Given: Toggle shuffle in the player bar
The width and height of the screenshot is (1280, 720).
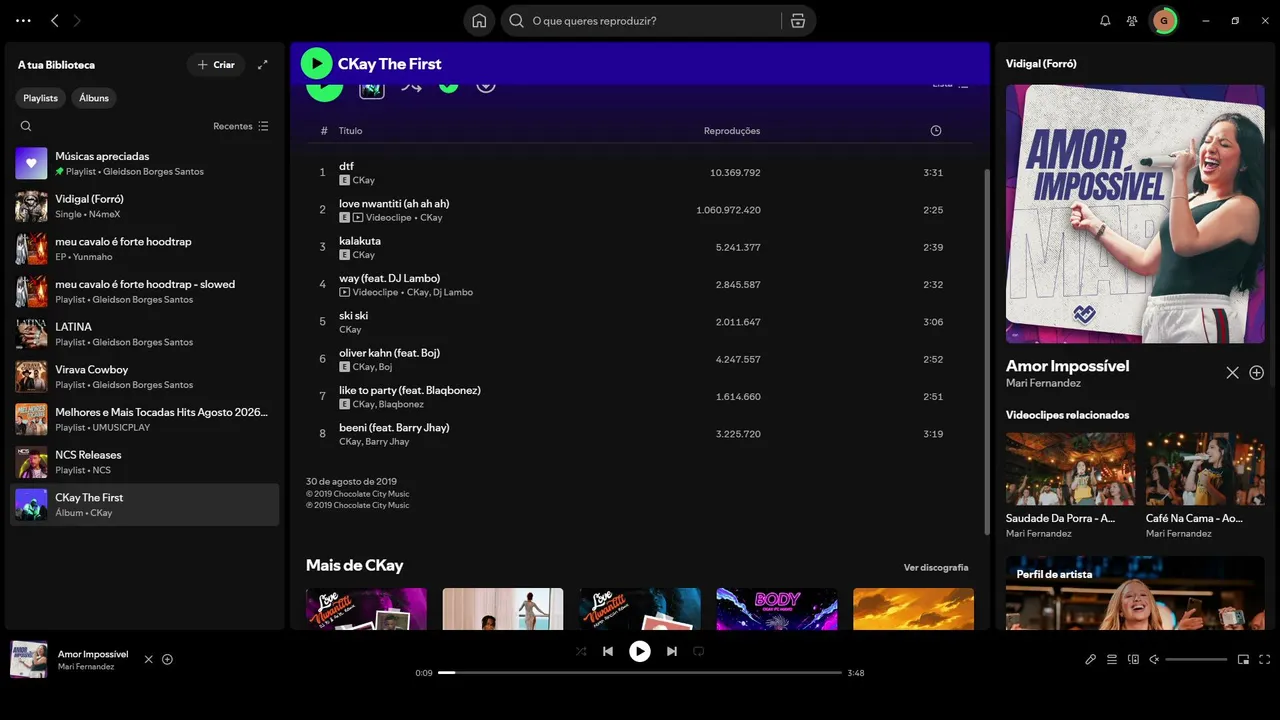Looking at the screenshot, I should (581, 652).
